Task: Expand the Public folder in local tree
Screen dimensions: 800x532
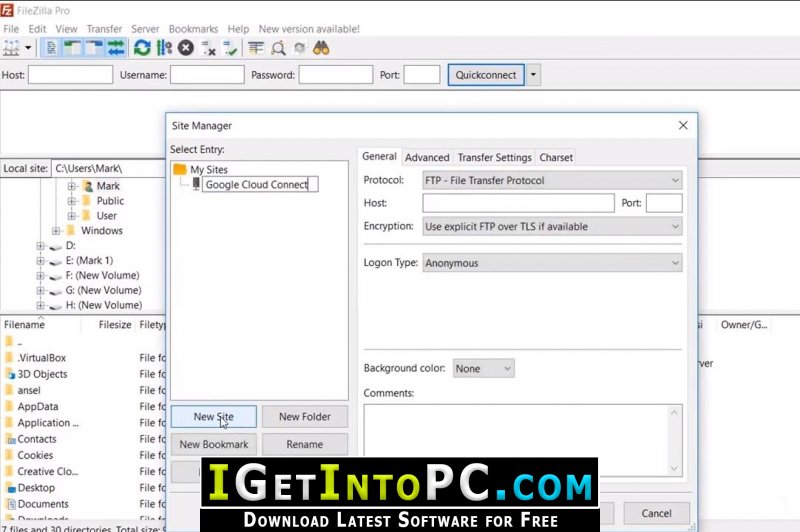Action: (x=72, y=201)
